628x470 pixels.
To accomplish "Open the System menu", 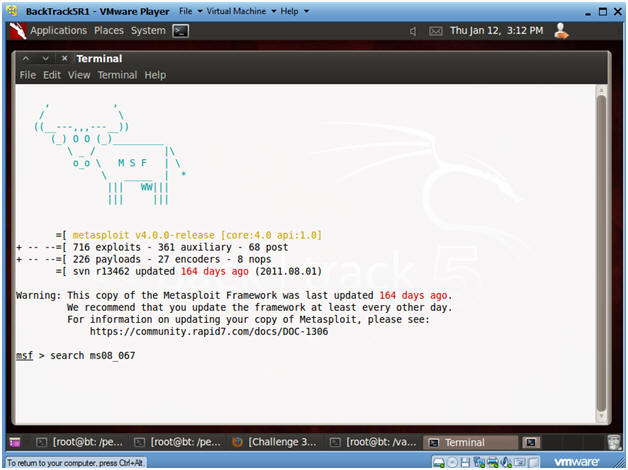I will point(148,30).
